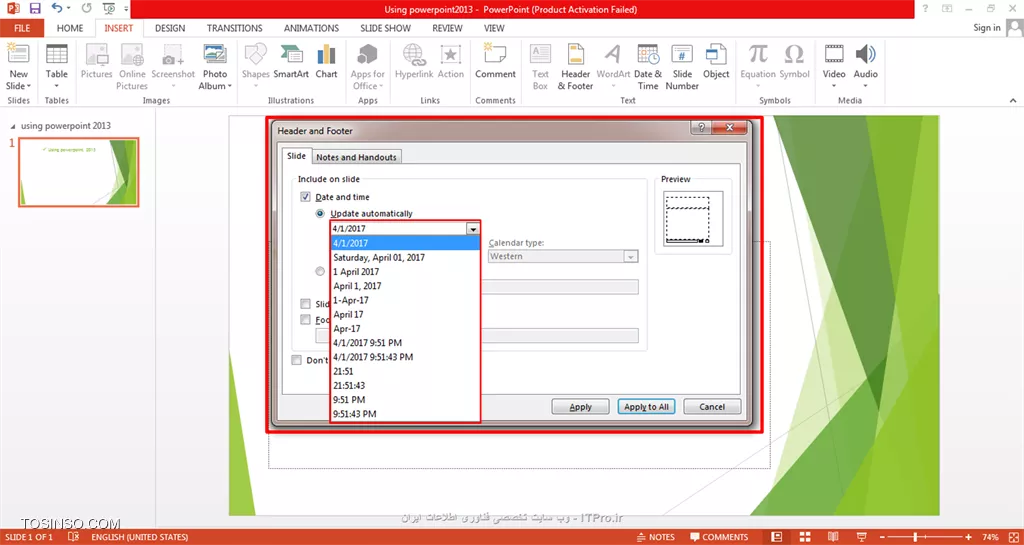Select the Fixed date radio button
Screen dimensions: 1024x545
(x=320, y=272)
